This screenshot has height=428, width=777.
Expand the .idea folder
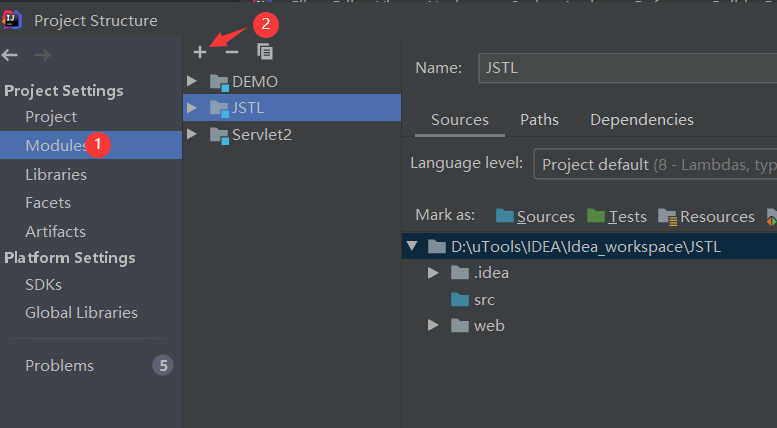433,272
